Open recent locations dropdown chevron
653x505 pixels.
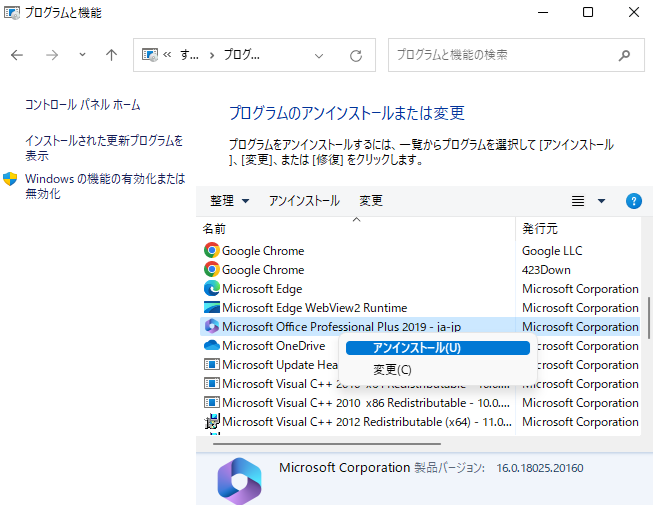tap(82, 55)
